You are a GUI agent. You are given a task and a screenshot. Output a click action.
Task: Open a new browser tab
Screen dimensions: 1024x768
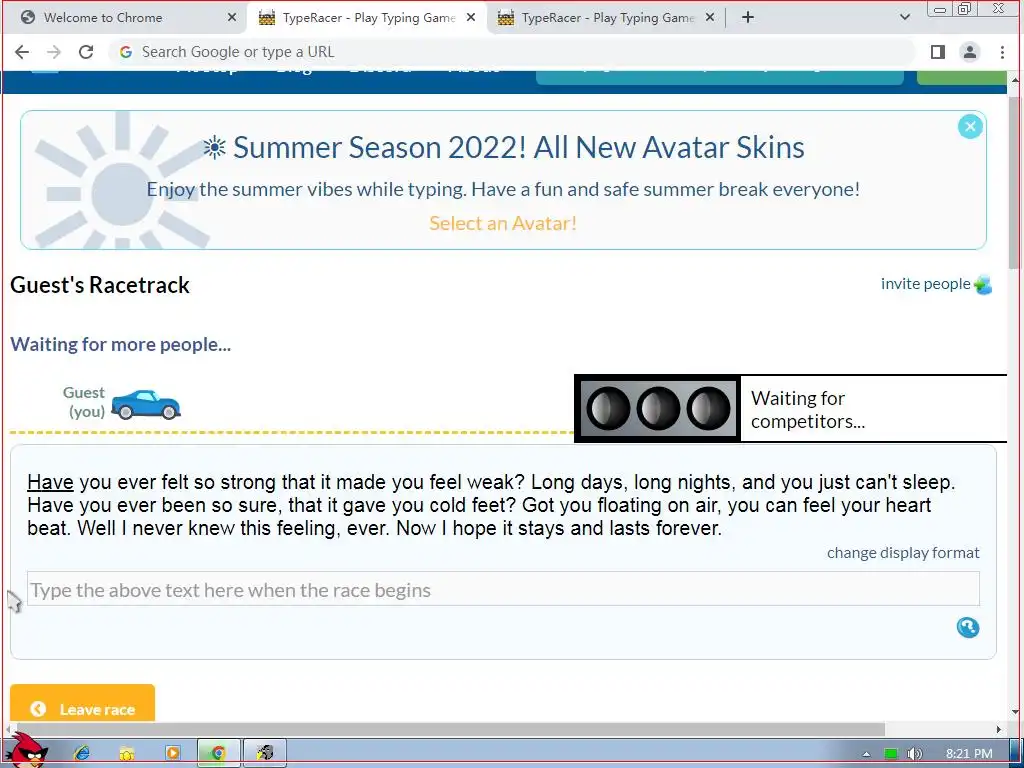748,18
